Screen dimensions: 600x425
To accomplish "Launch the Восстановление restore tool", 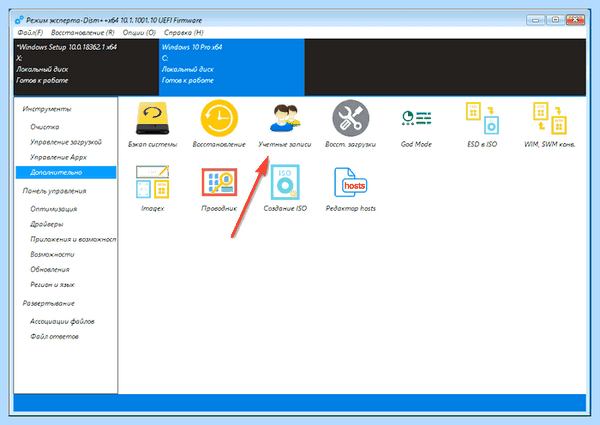I will [219, 124].
